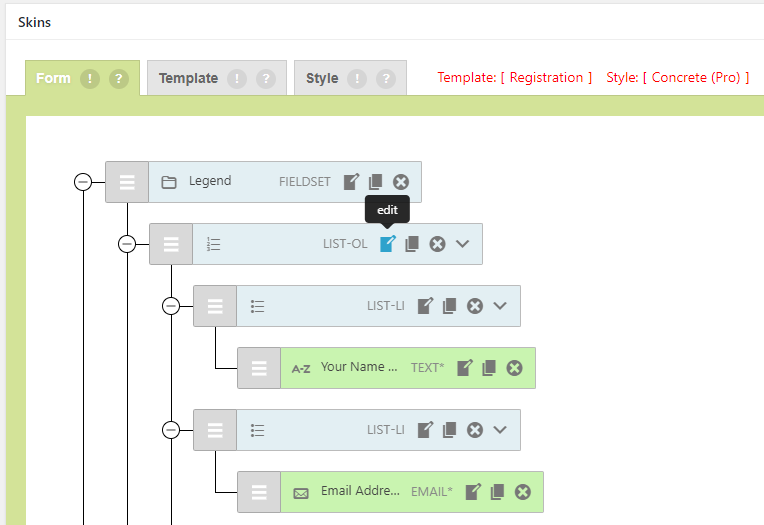Screen dimensions: 764x525
Task: Remove the Your Name text field
Action: [x=514, y=368]
